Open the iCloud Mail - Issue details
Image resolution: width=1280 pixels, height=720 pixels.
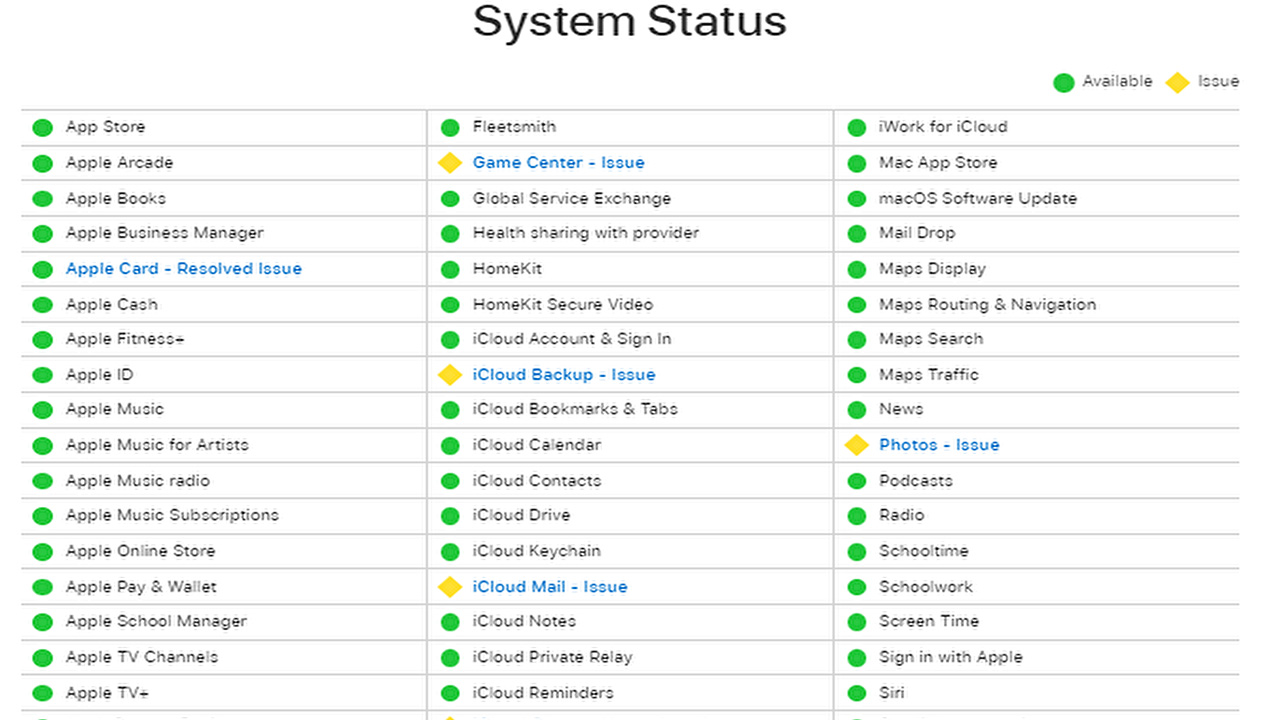click(549, 587)
